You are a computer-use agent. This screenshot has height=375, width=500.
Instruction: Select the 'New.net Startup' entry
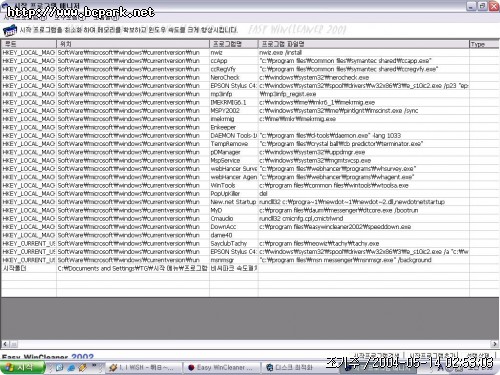click(233, 202)
